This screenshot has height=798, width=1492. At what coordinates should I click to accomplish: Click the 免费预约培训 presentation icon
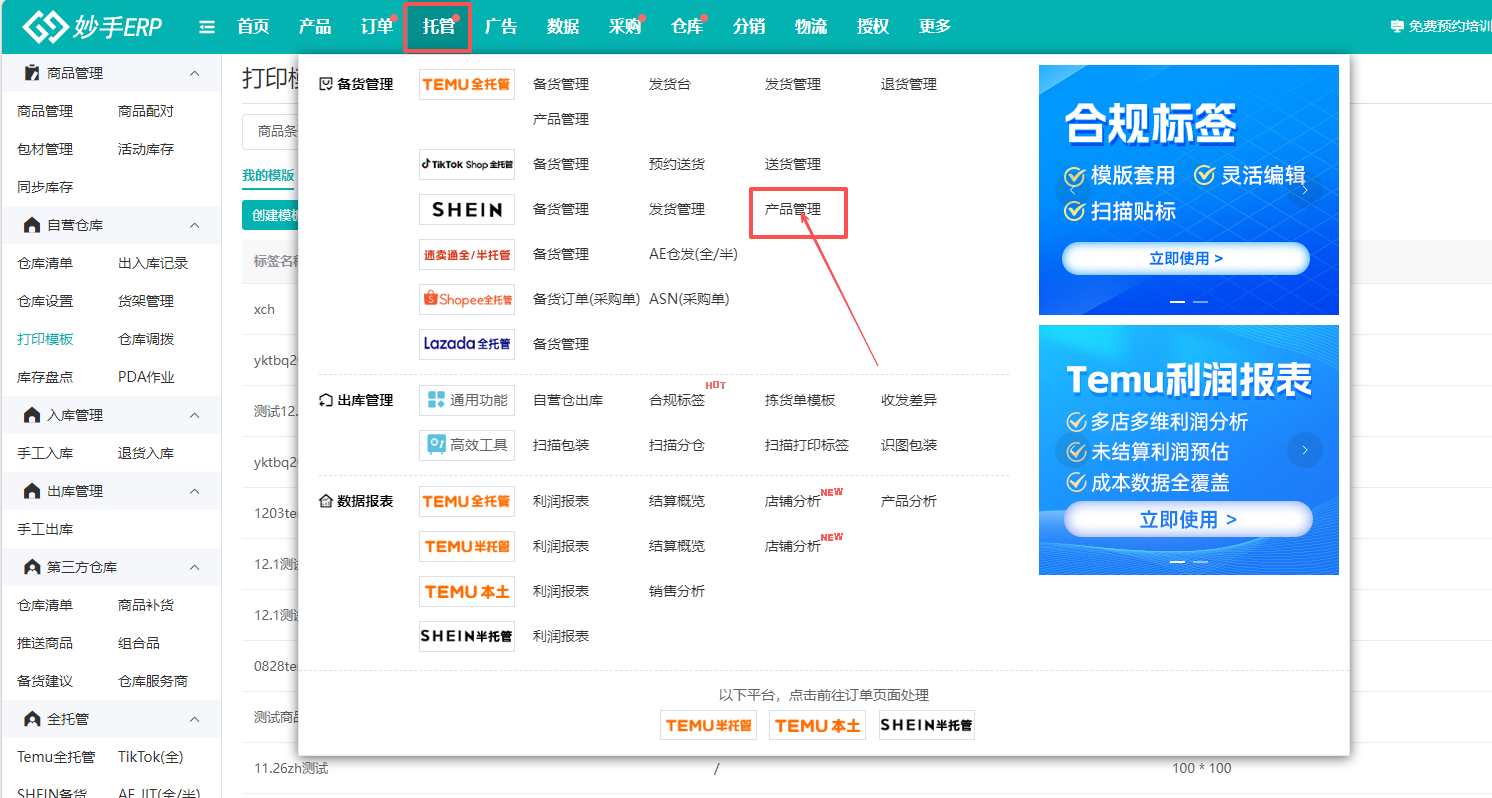[1396, 24]
